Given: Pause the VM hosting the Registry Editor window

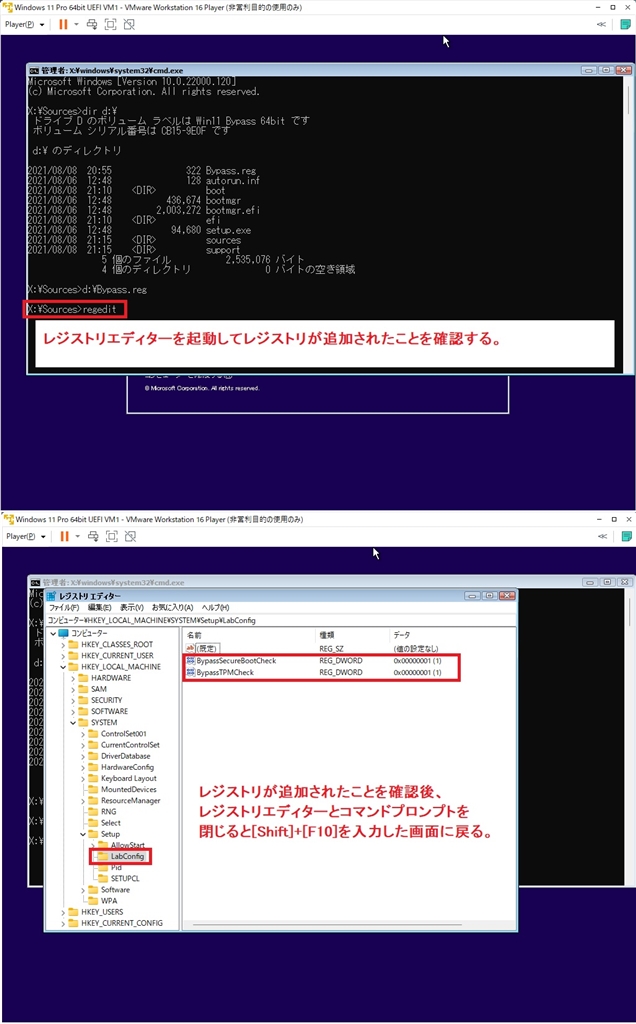Looking at the screenshot, I should coord(64,536).
